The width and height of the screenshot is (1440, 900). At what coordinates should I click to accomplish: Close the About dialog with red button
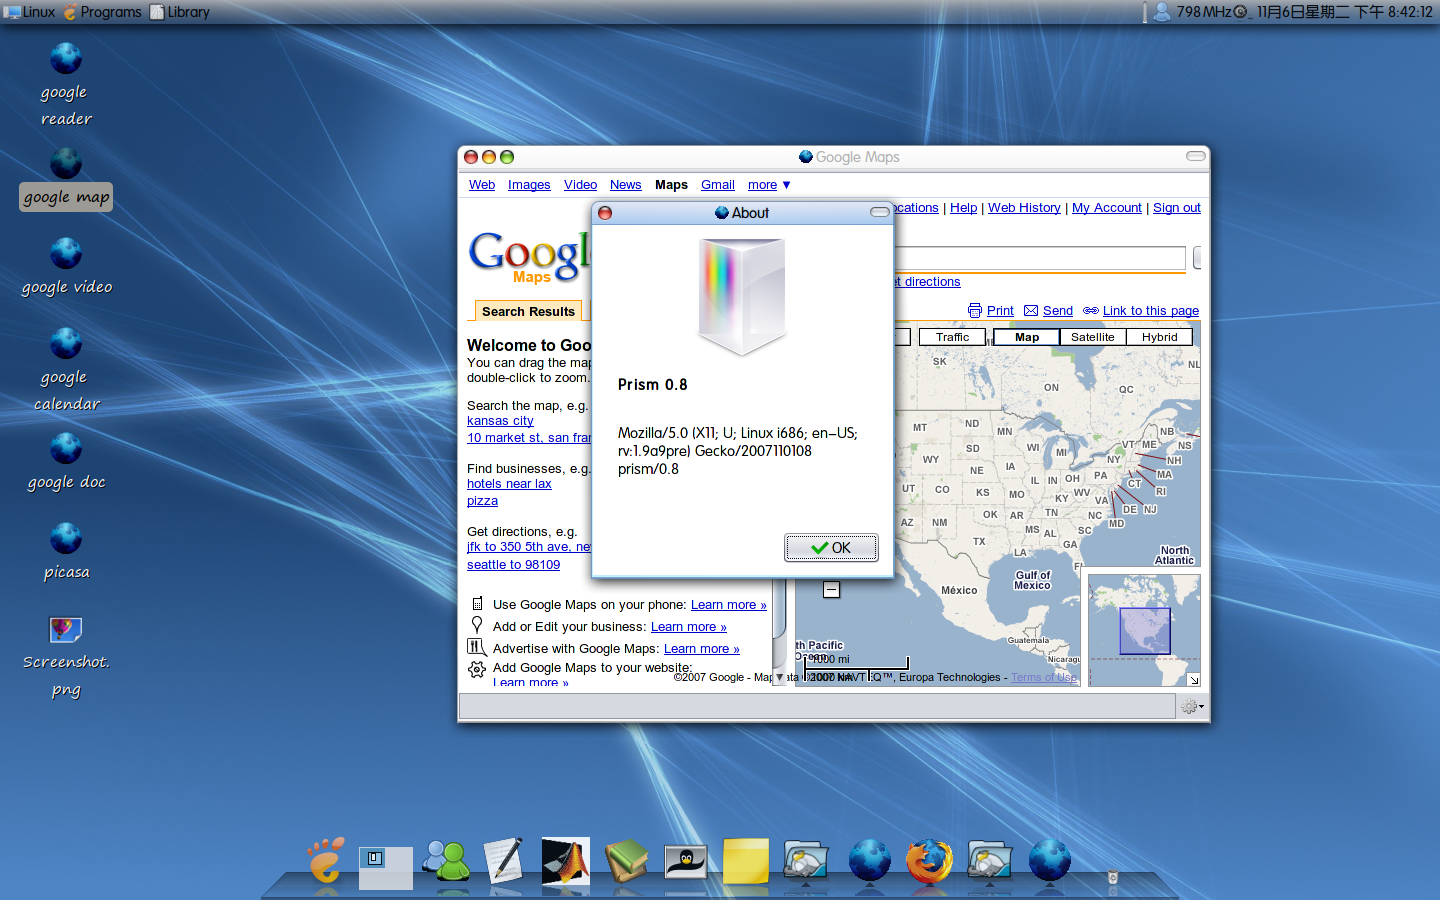tap(605, 213)
